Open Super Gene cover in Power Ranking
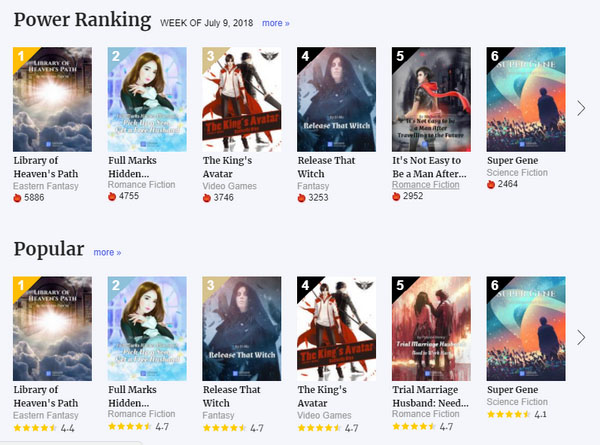Viewport: 600px width, 445px height. (x=526, y=99)
